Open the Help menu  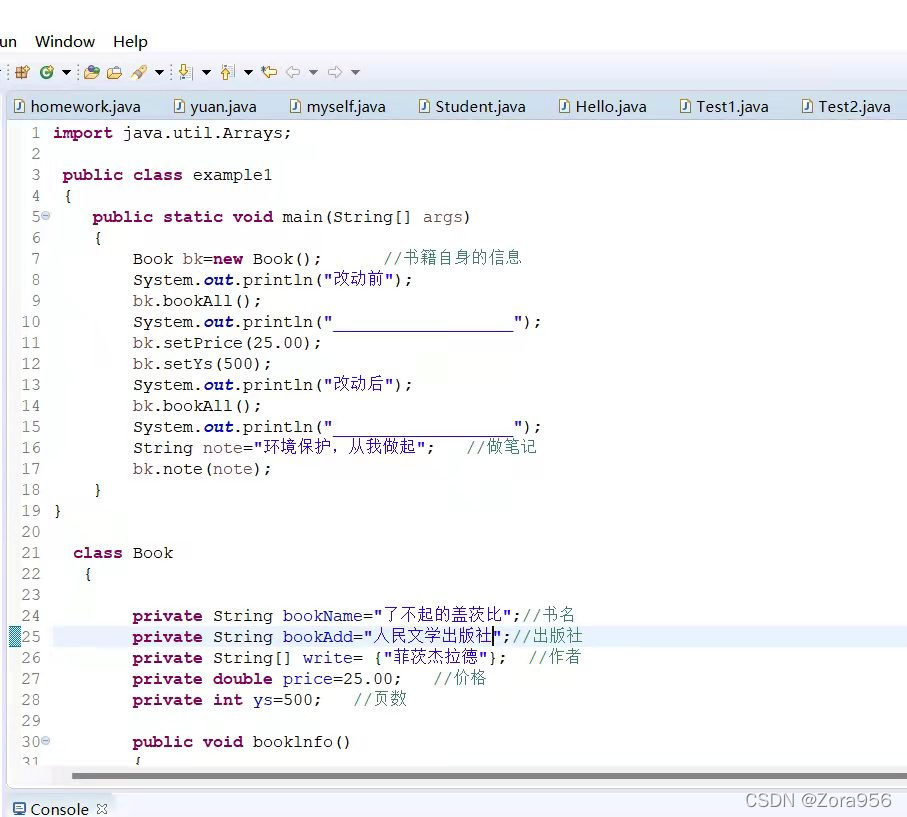click(x=130, y=42)
